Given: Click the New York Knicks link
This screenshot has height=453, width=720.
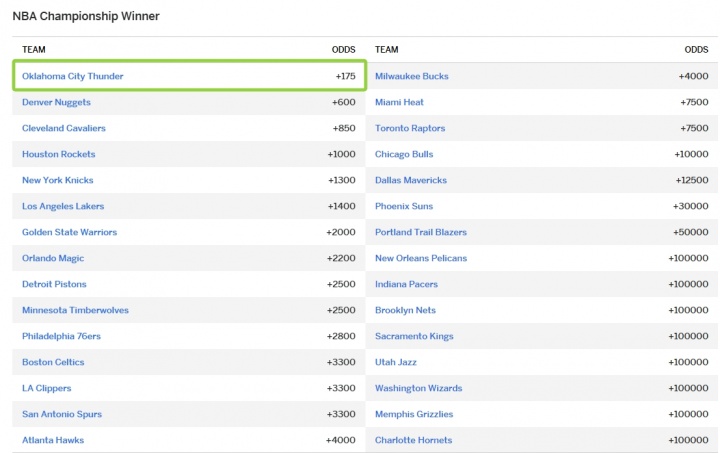Looking at the screenshot, I should [x=57, y=180].
